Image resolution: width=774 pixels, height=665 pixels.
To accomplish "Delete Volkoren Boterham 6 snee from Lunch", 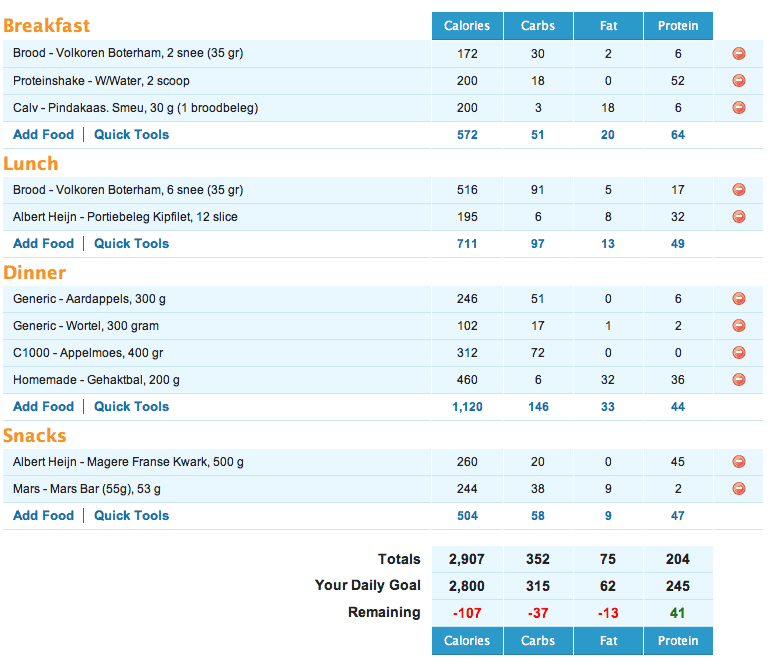I will [x=739, y=190].
